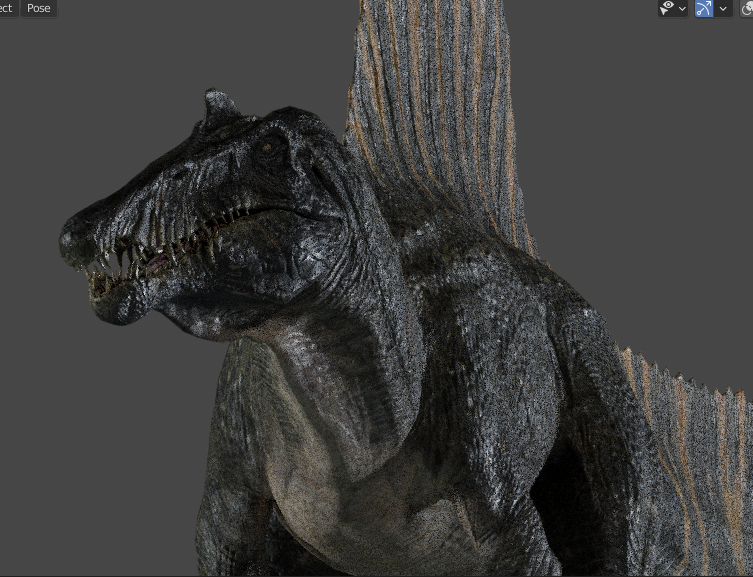The height and width of the screenshot is (577, 753).
Task: Toggle viewport overlays at the right edge
Action: tap(747, 8)
